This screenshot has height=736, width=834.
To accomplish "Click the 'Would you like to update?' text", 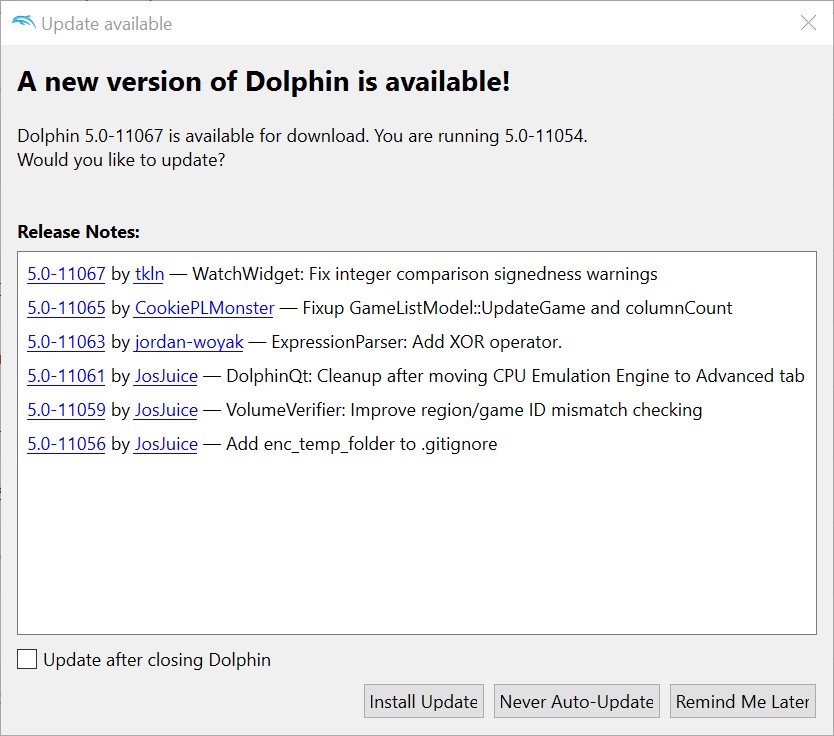I will tap(121, 160).
